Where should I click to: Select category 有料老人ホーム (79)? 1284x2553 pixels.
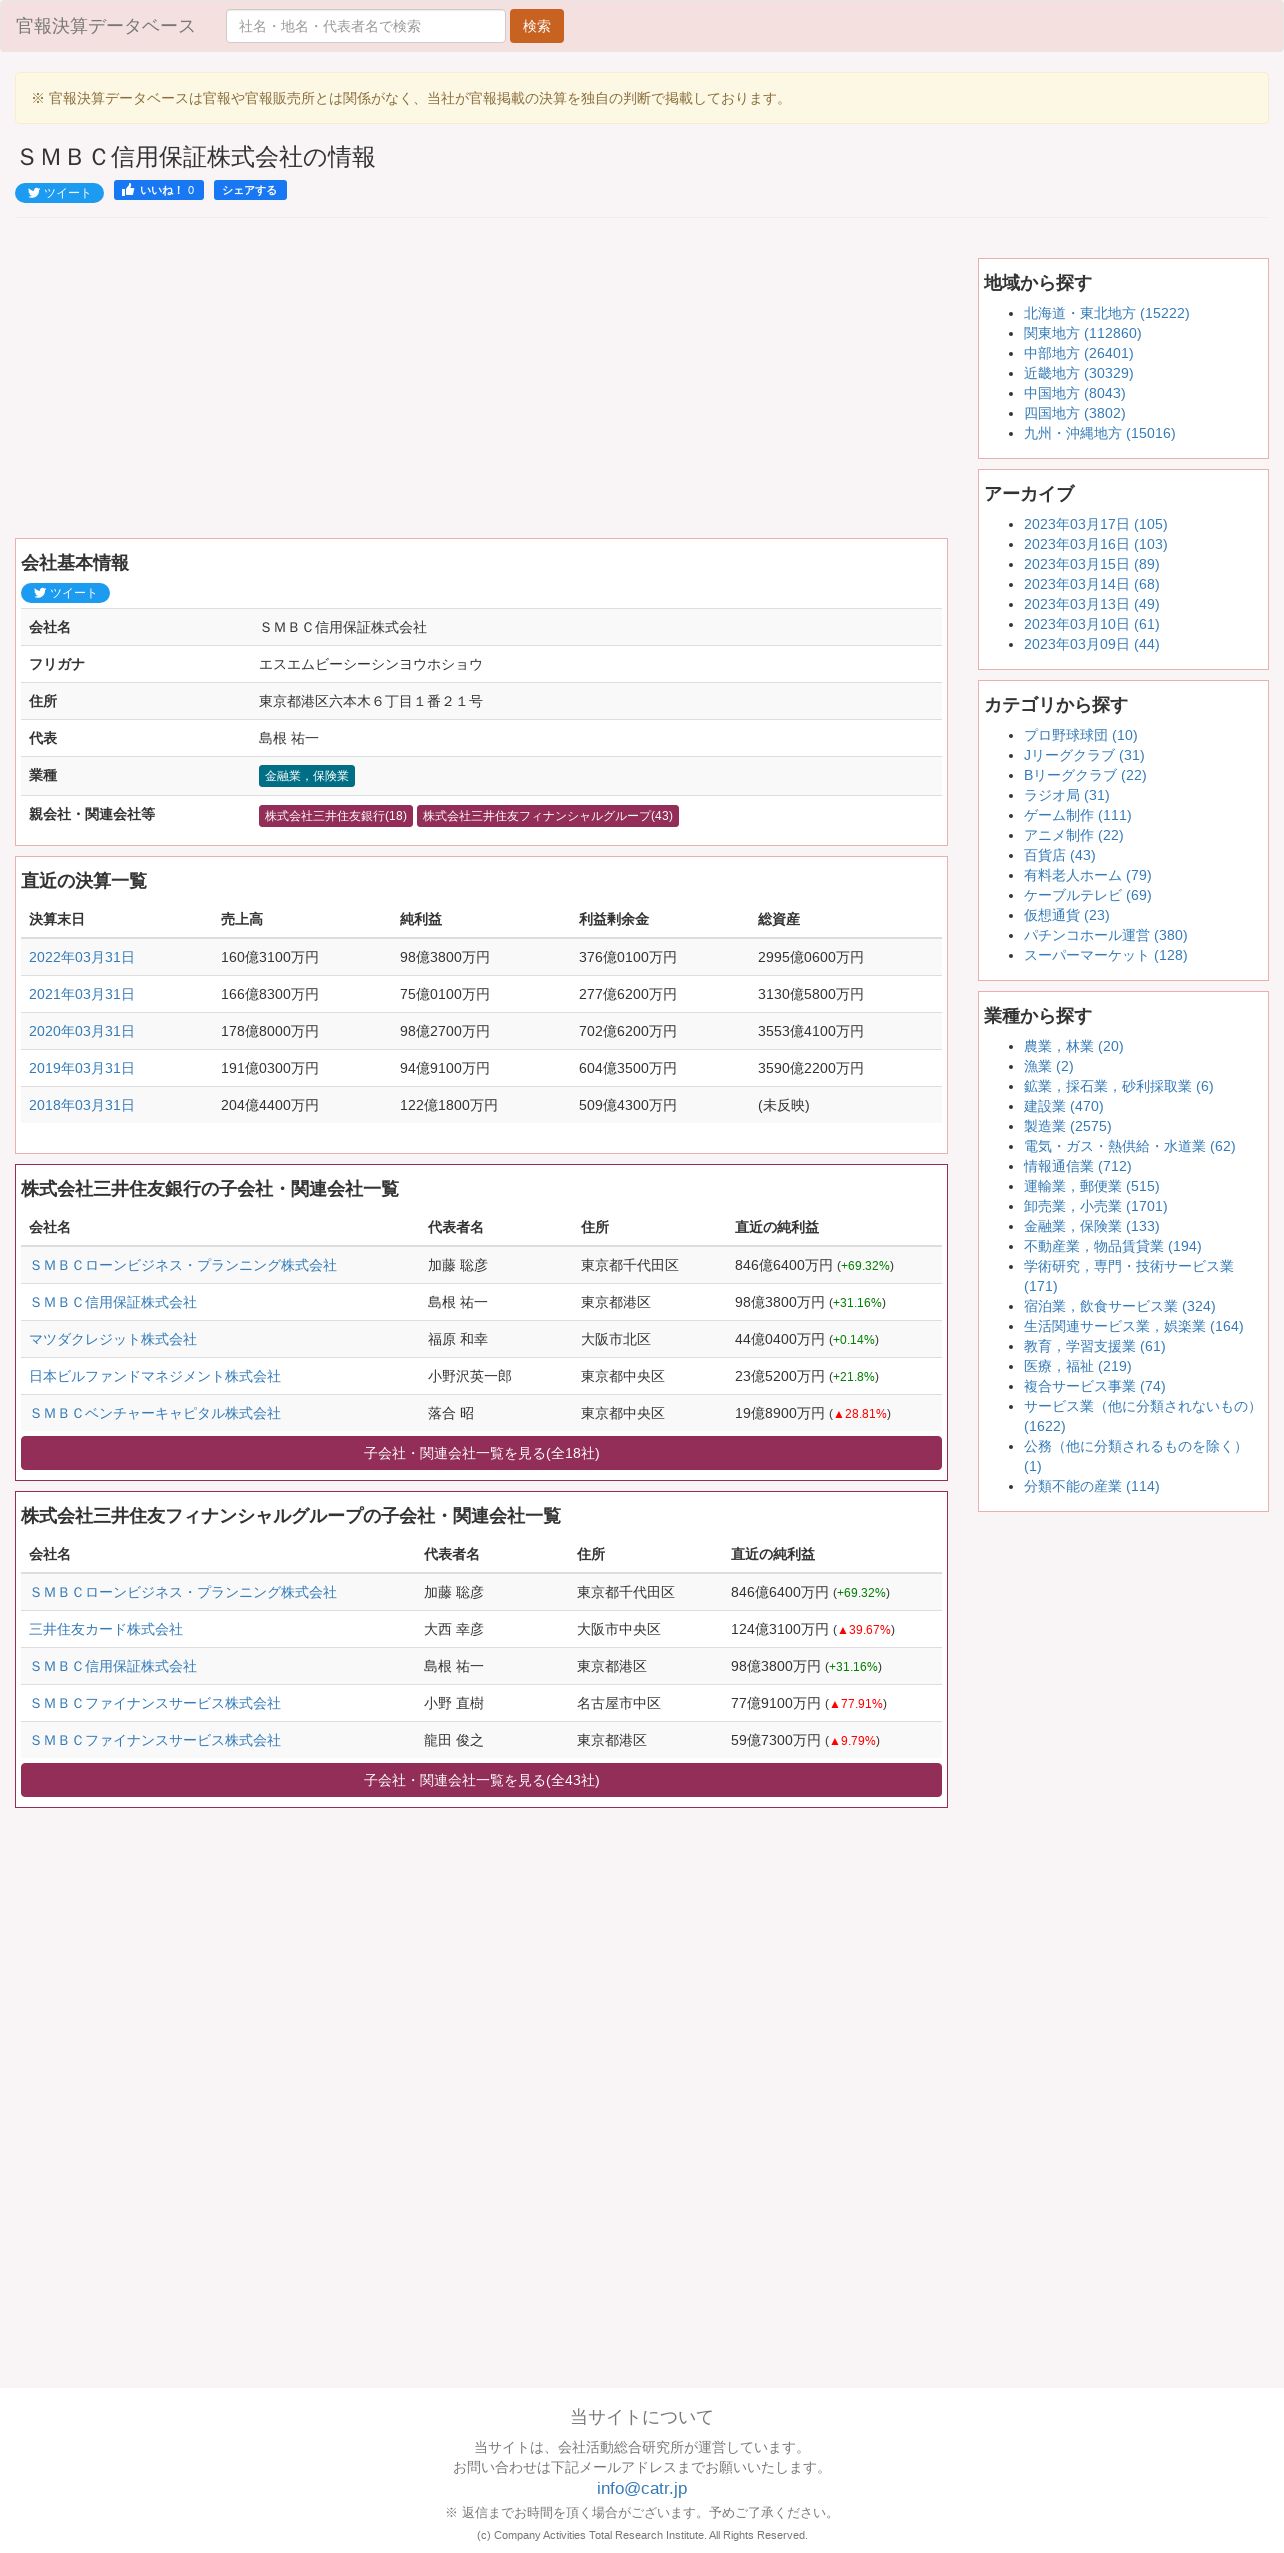click(x=1087, y=875)
